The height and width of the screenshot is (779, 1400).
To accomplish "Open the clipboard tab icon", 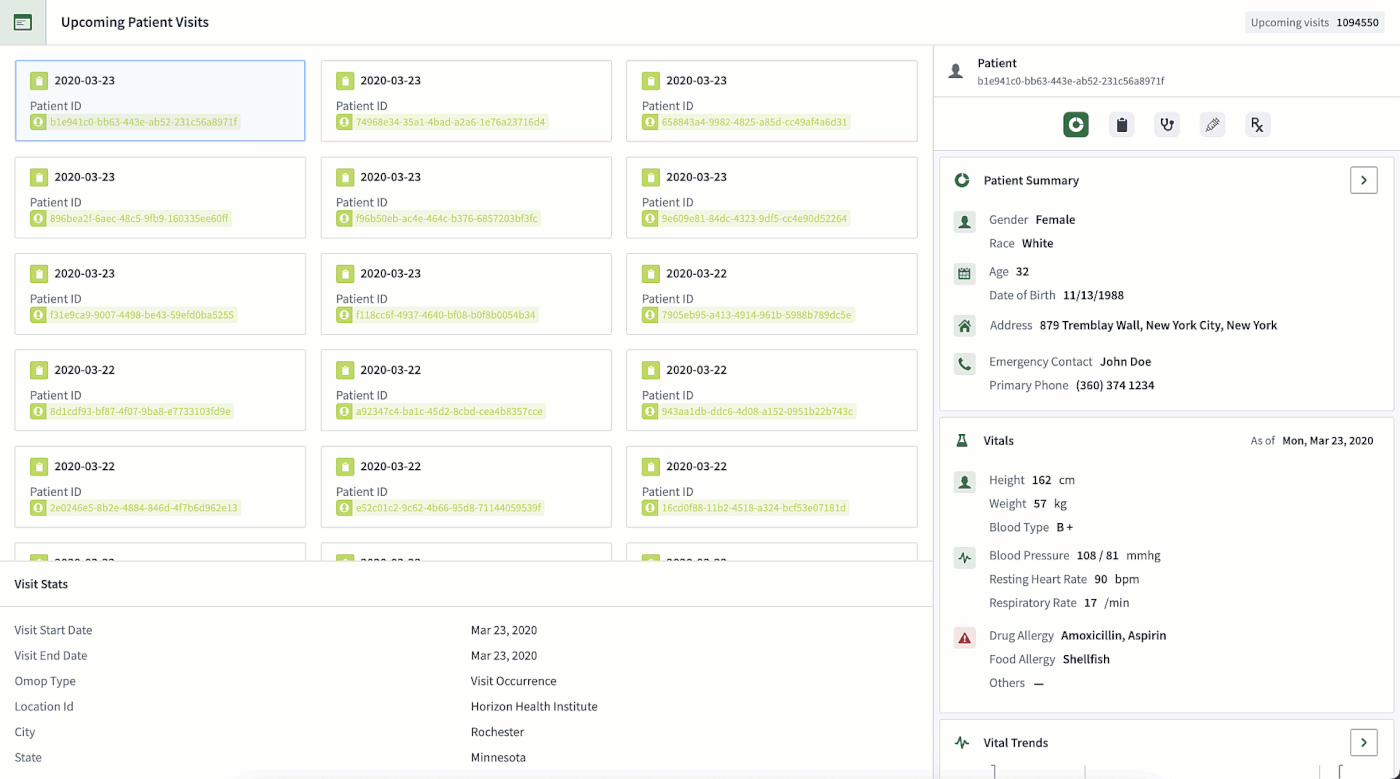I will [x=1122, y=125].
